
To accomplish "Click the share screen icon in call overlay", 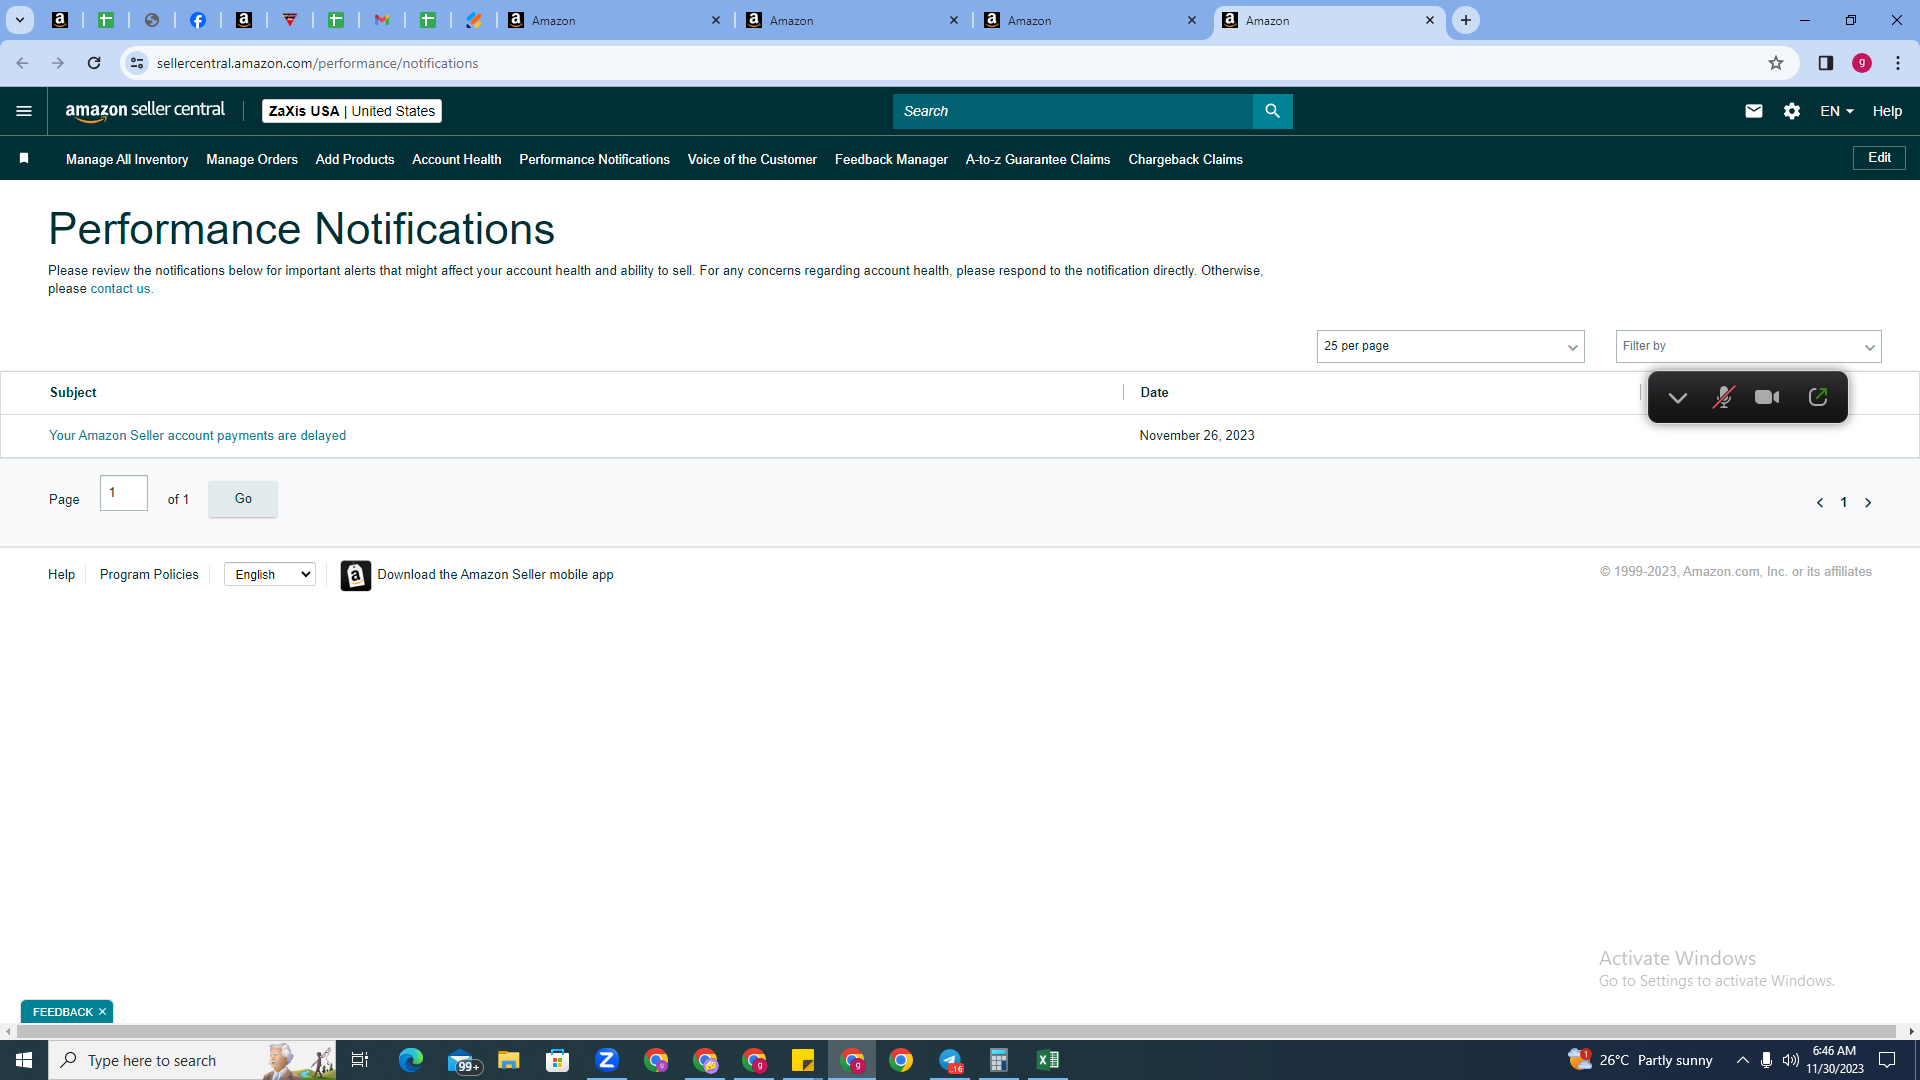I will [x=1818, y=397].
